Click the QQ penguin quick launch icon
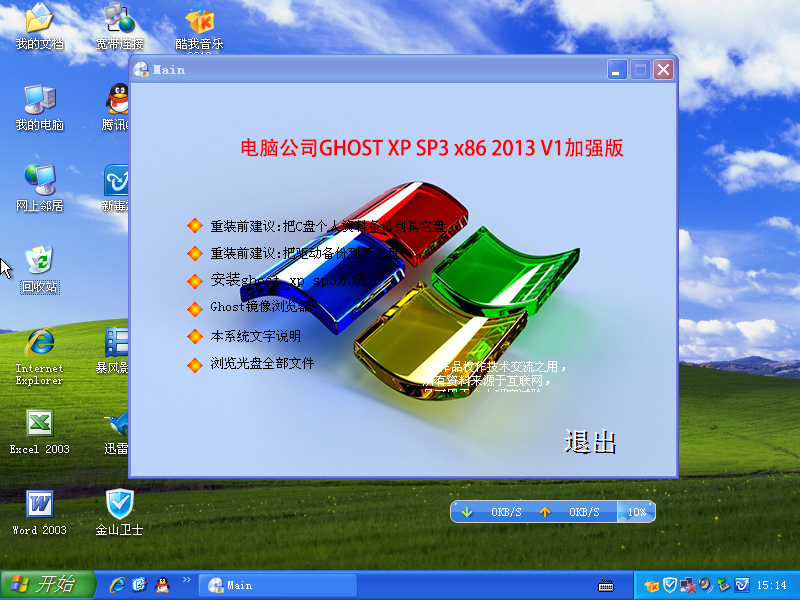 point(162,585)
